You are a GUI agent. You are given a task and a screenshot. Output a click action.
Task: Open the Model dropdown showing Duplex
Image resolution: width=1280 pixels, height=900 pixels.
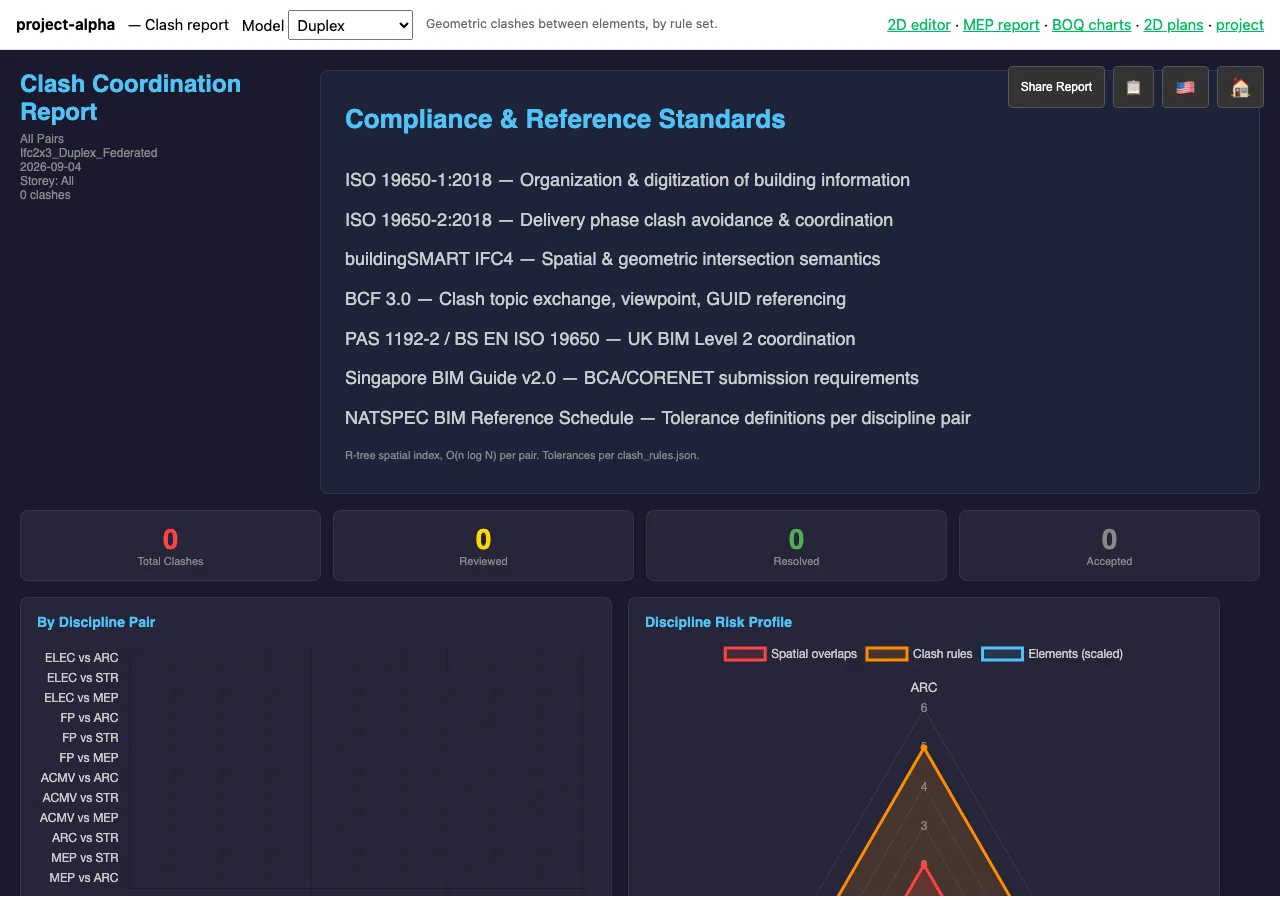click(350, 25)
